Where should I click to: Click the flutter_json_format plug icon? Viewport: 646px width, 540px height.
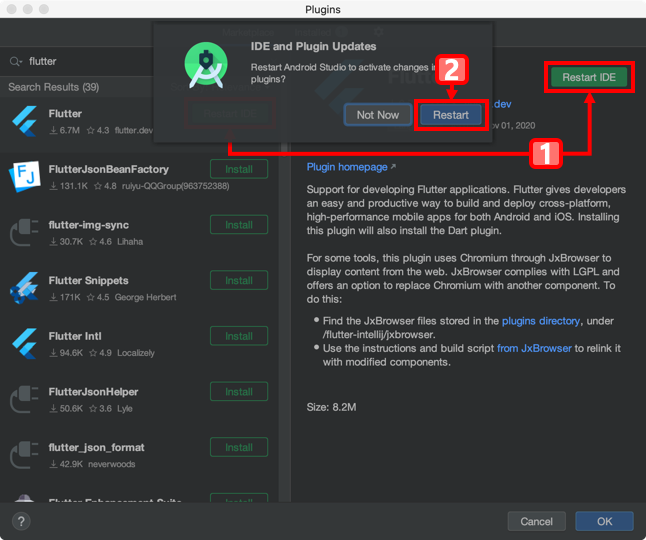(x=24, y=455)
